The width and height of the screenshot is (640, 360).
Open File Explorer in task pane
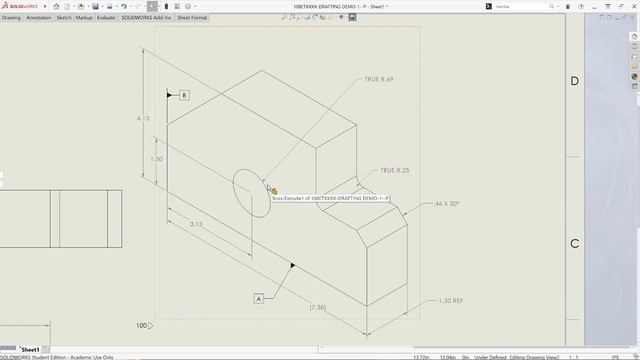pos(634,56)
